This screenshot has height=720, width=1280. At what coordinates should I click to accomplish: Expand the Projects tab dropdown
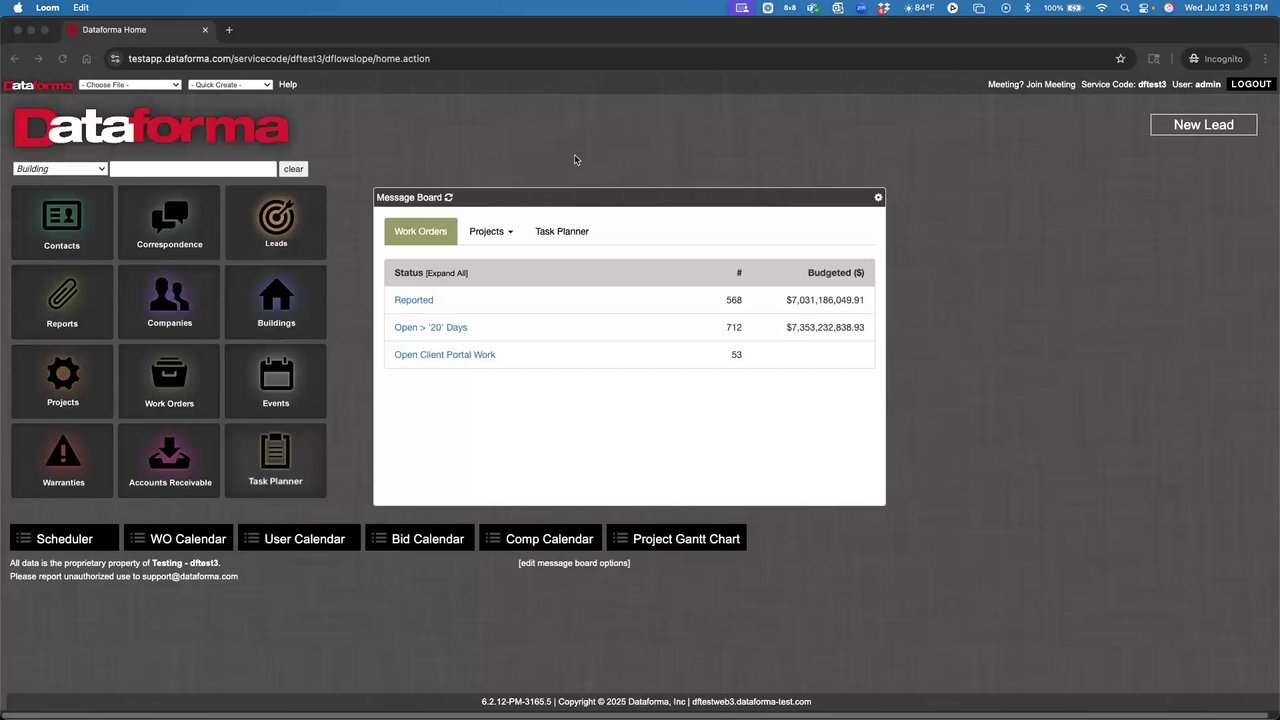(491, 231)
